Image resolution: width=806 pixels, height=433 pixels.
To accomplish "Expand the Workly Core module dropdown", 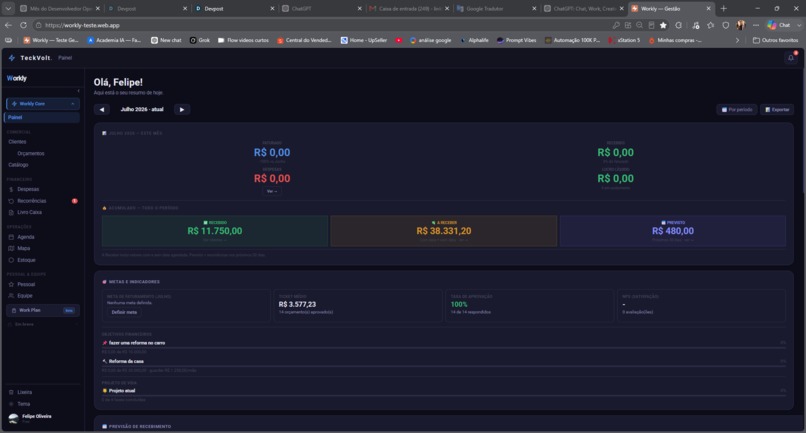I will point(43,104).
